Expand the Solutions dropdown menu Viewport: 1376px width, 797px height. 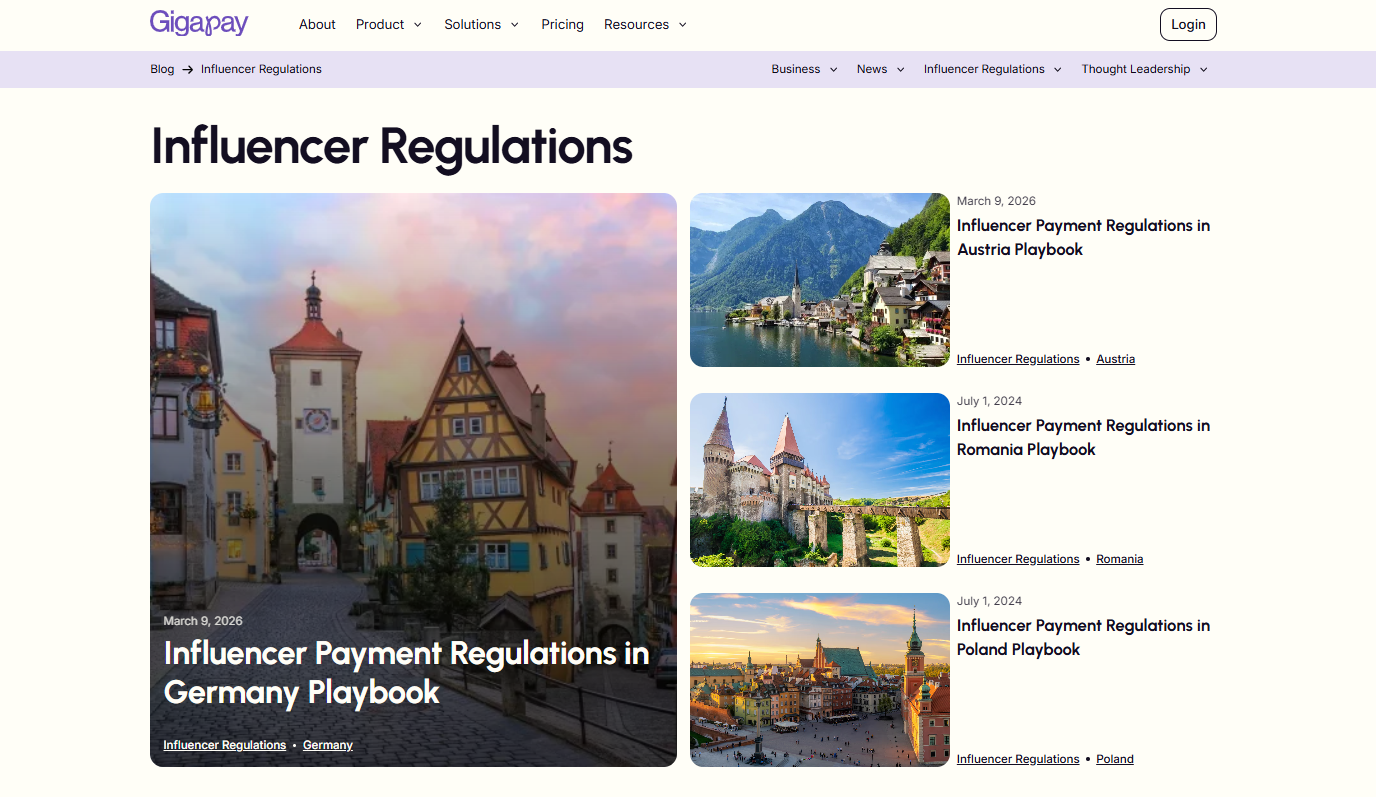pos(482,24)
